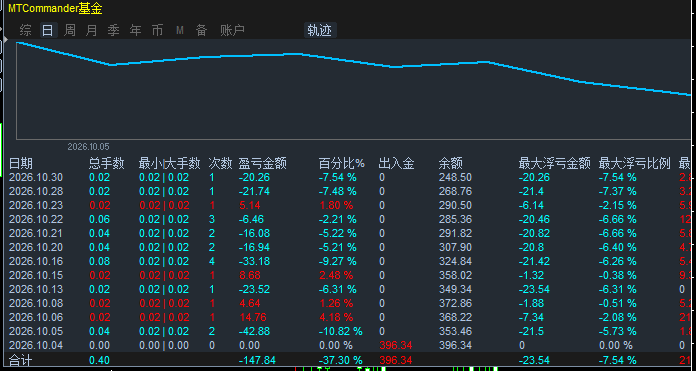696x371 pixels.
Task: Click total lots 0.40 in 合计 row
Action: click(99, 360)
